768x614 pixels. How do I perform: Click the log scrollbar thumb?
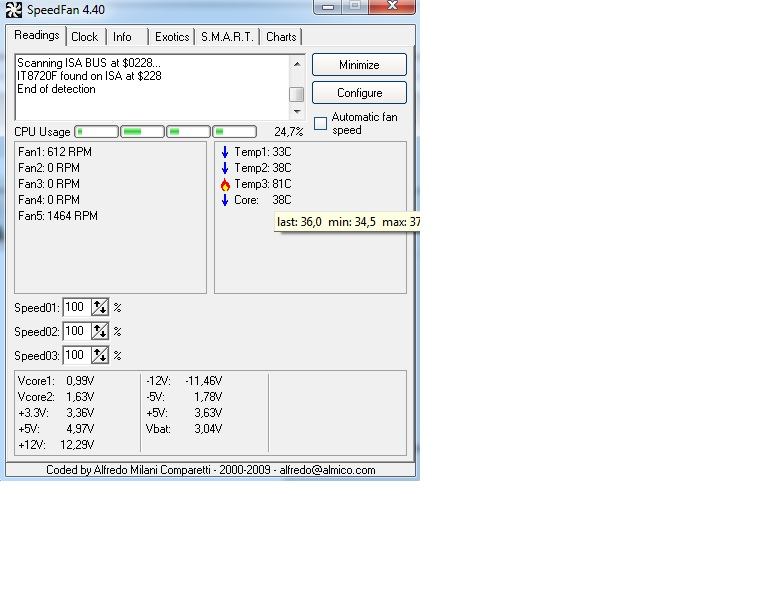(x=296, y=94)
